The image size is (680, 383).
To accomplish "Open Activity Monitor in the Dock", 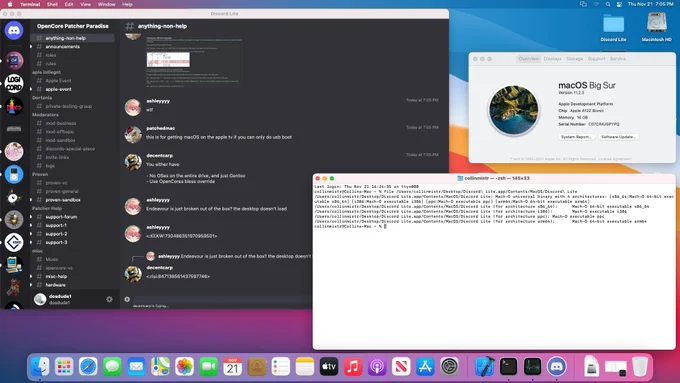I will [533, 367].
